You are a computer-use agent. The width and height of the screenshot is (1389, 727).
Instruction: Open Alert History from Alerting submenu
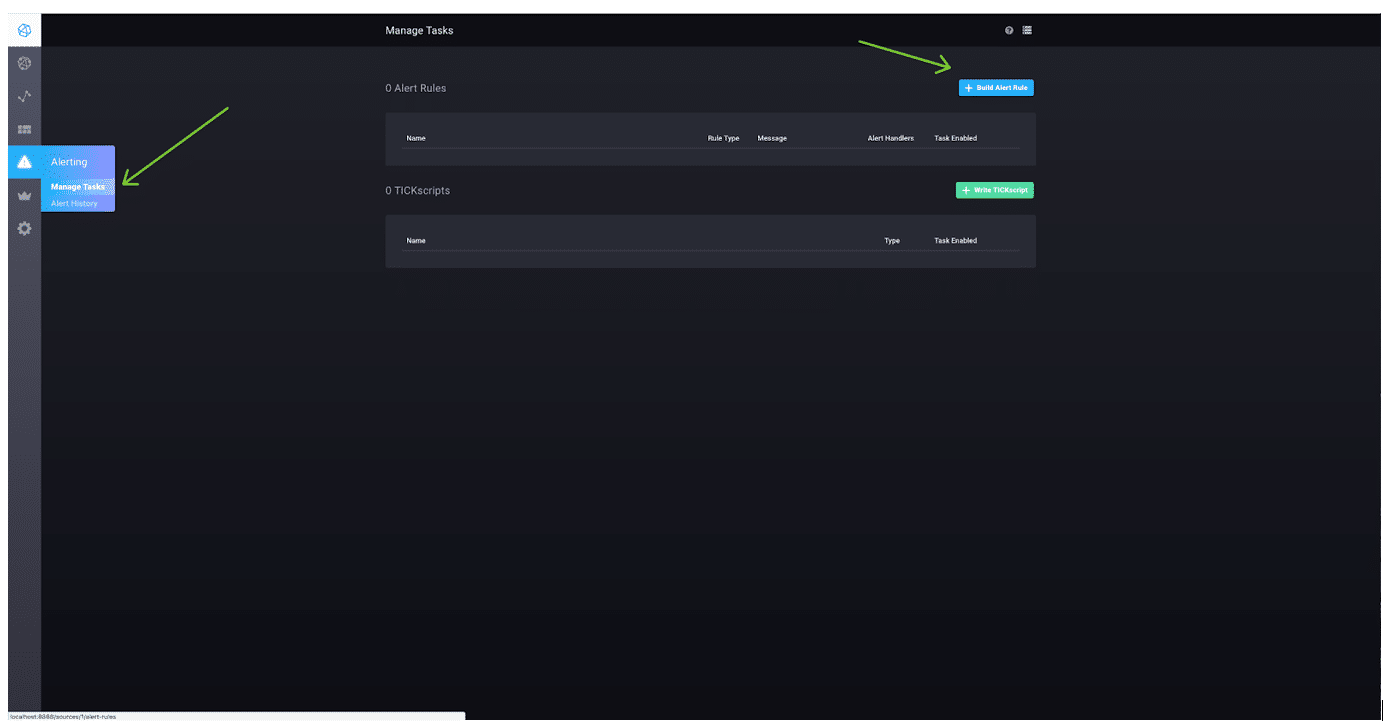click(74, 204)
